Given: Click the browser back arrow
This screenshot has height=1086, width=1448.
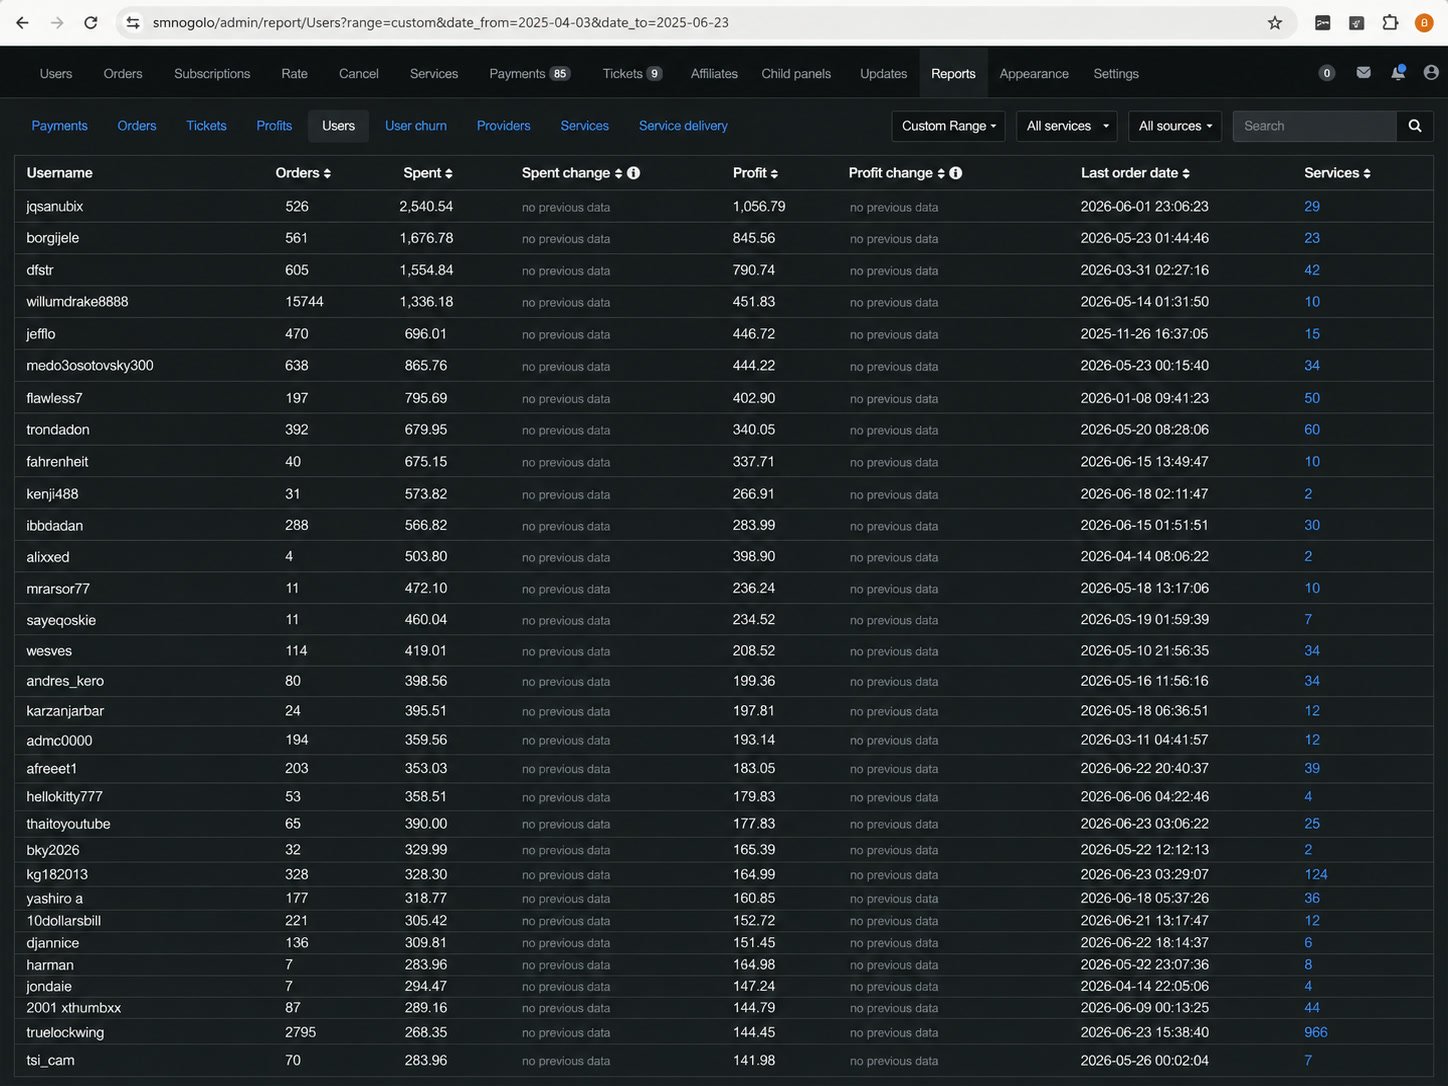Looking at the screenshot, I should 22,22.
